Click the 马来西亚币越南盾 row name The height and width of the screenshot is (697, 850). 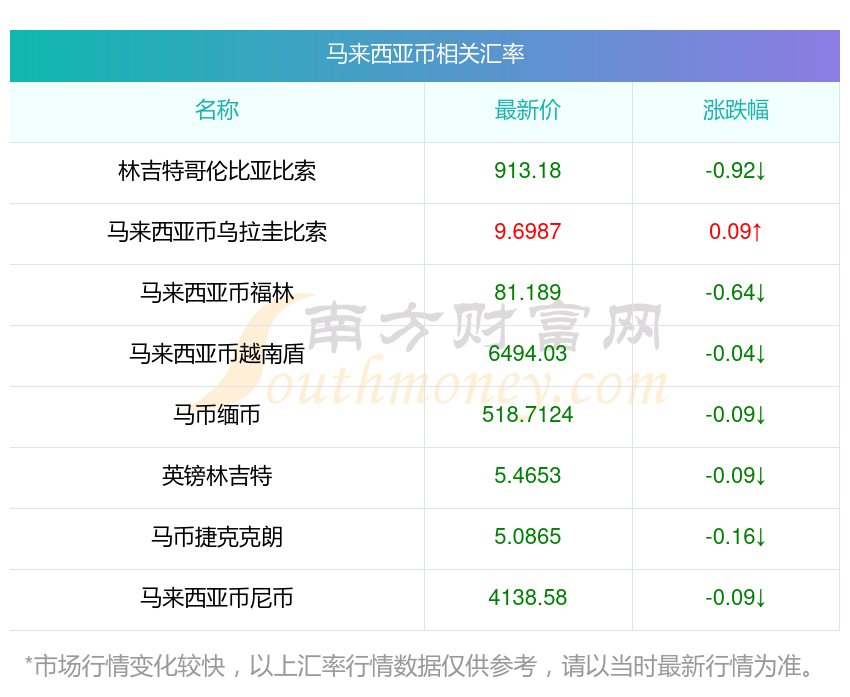point(217,354)
